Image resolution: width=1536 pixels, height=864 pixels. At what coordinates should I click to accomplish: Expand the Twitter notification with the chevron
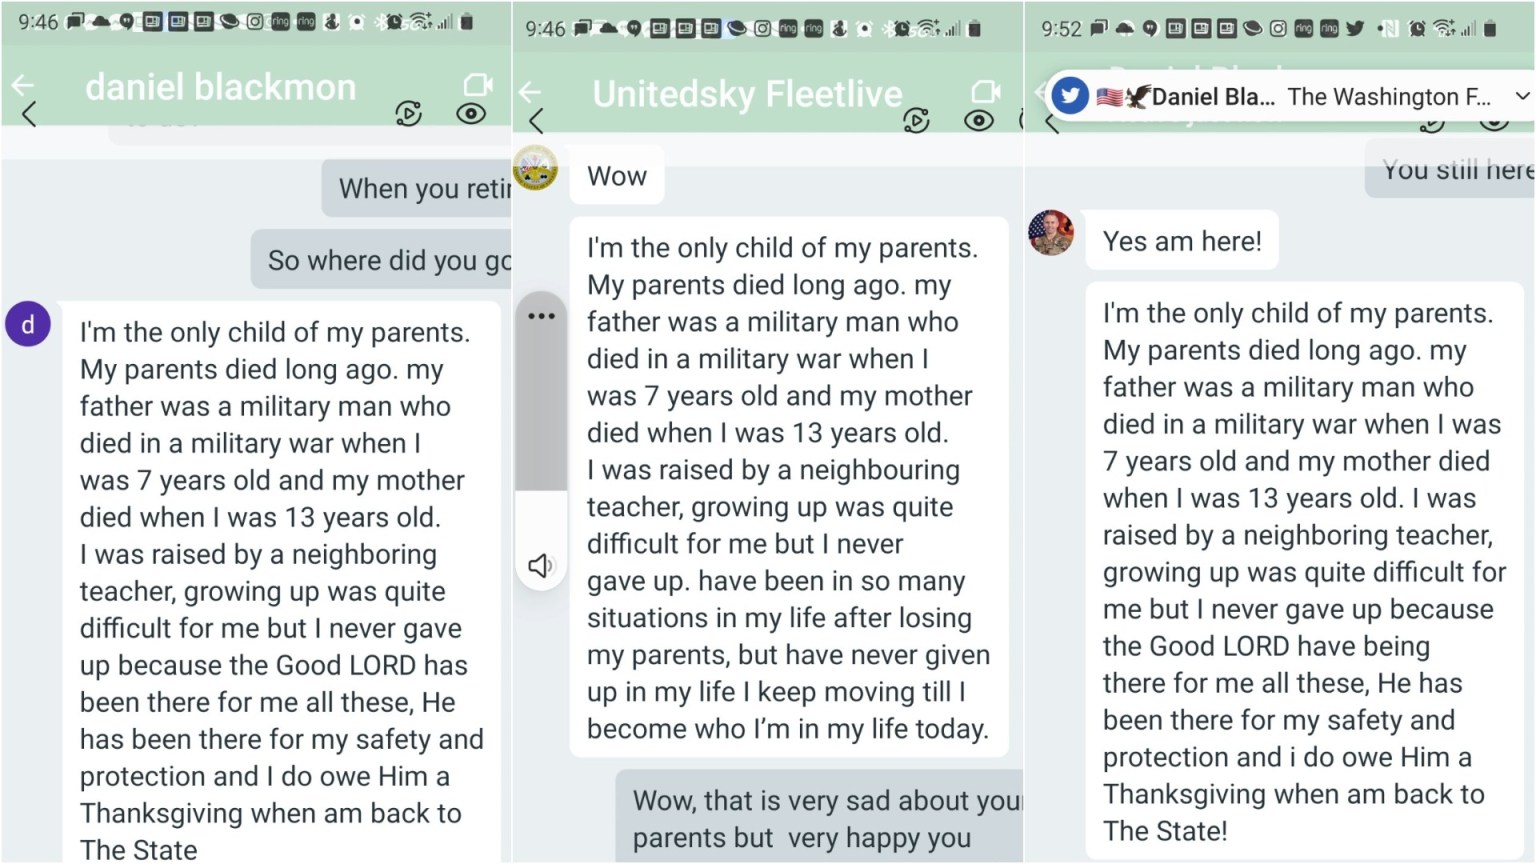coord(1522,96)
